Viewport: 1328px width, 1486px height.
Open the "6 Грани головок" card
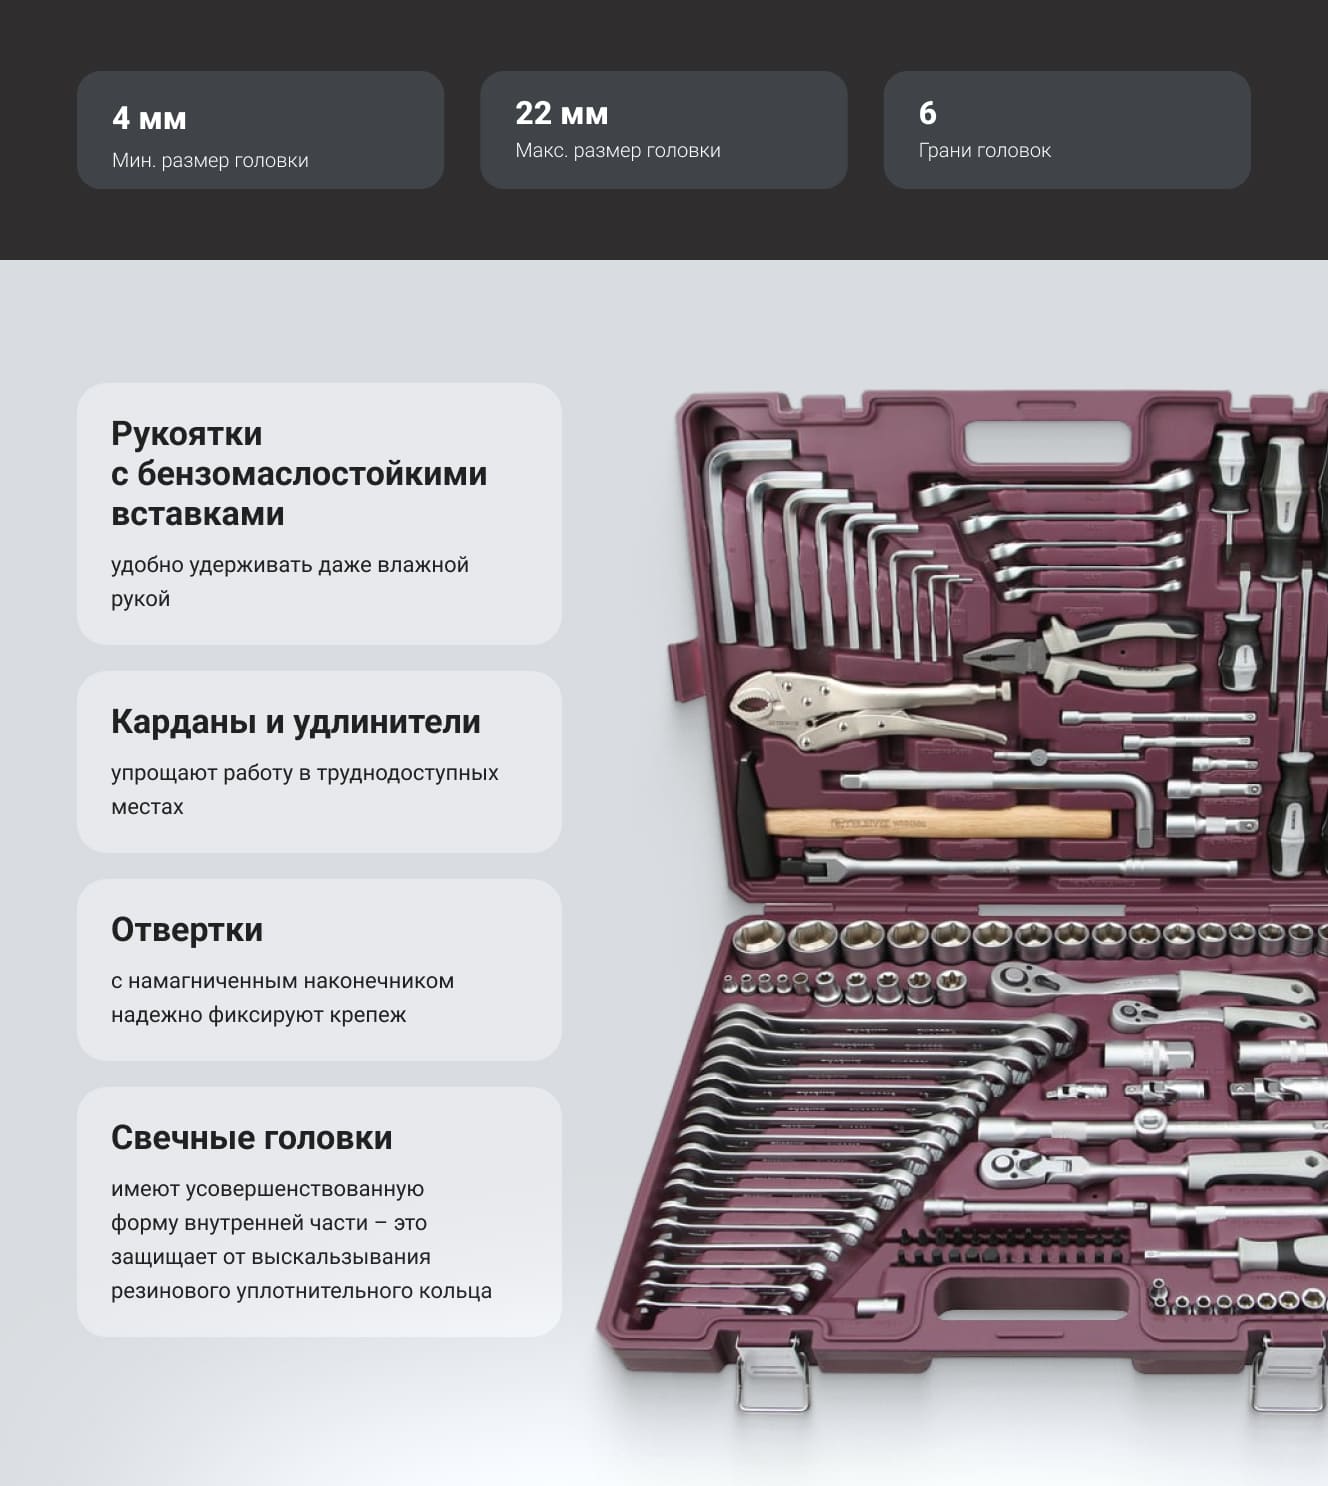tap(1067, 130)
